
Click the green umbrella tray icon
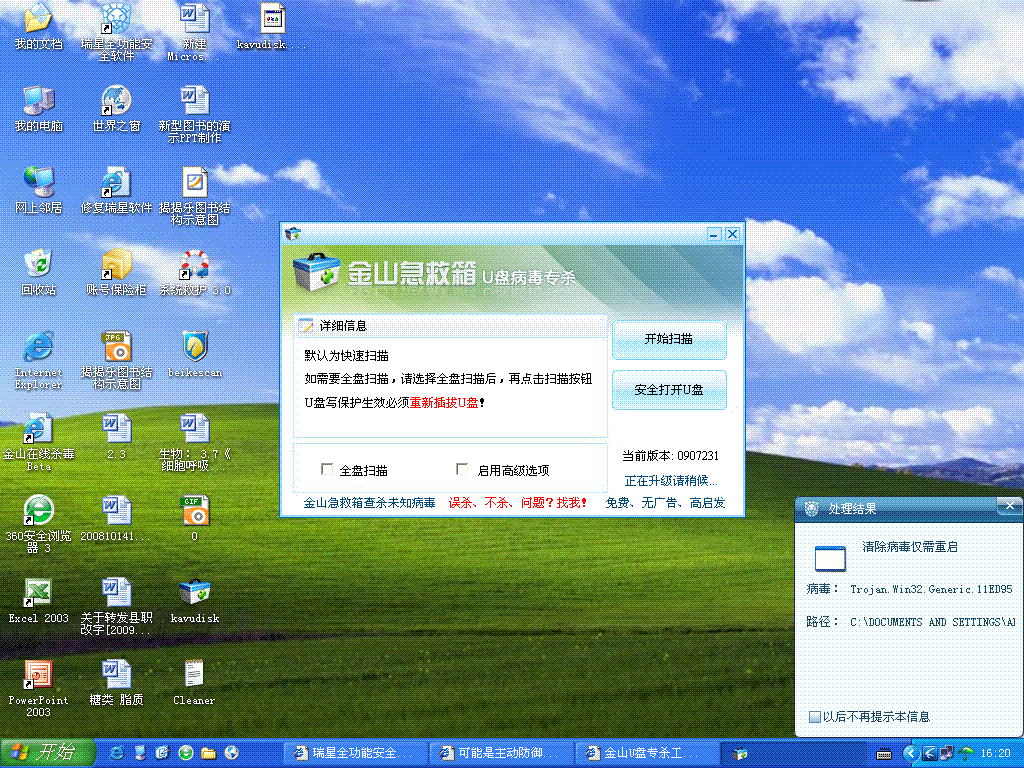pos(965,754)
